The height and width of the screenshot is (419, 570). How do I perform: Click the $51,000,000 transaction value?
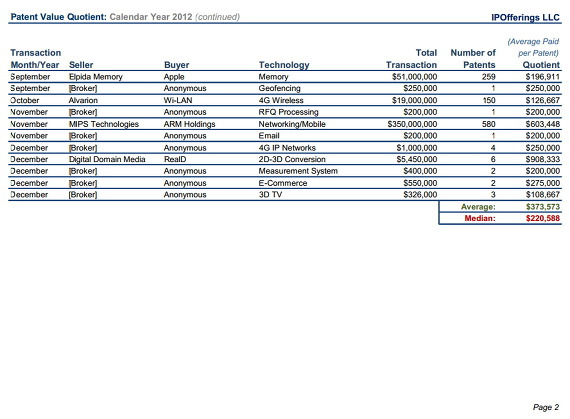(x=414, y=77)
